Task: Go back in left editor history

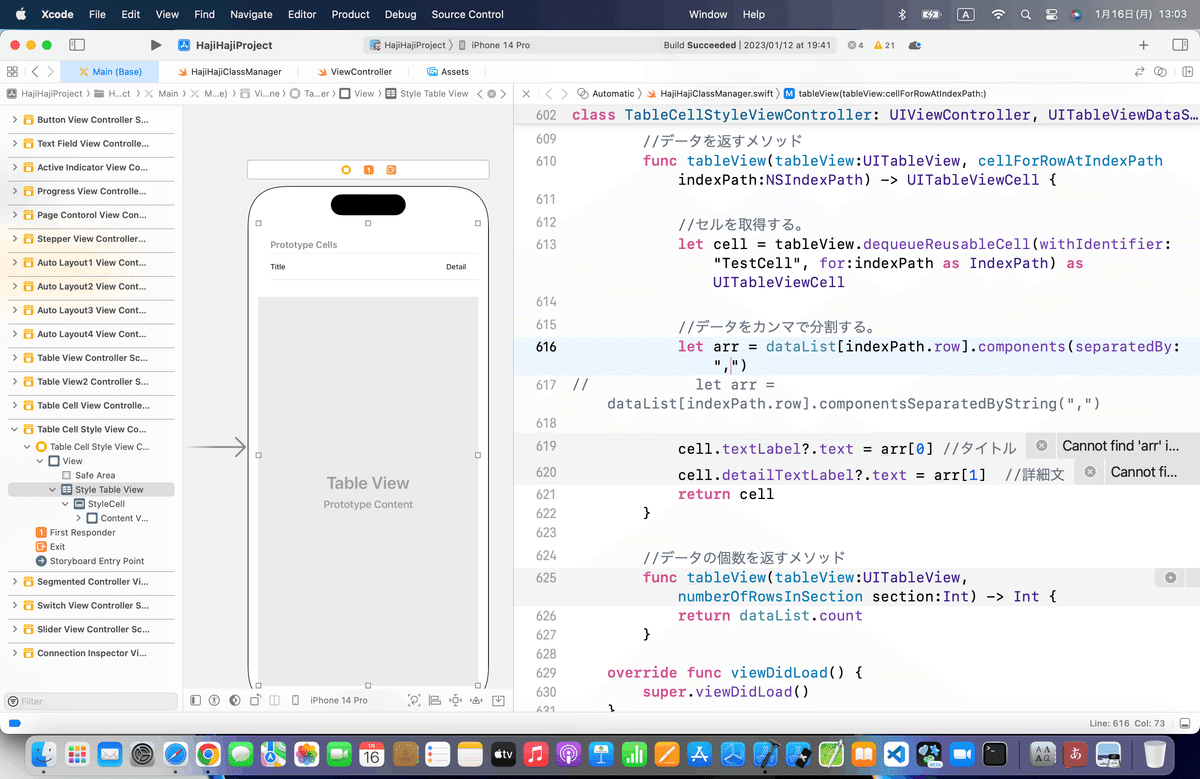Action: click(x=35, y=72)
